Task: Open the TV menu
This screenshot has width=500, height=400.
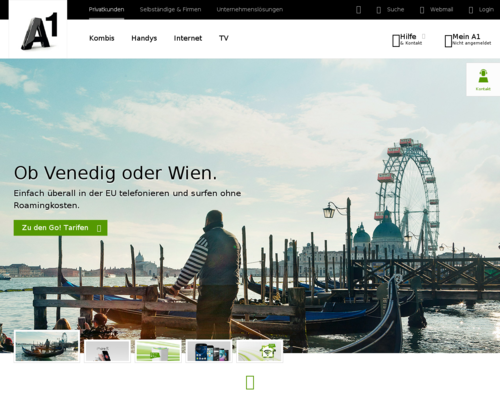Action: pos(224,38)
